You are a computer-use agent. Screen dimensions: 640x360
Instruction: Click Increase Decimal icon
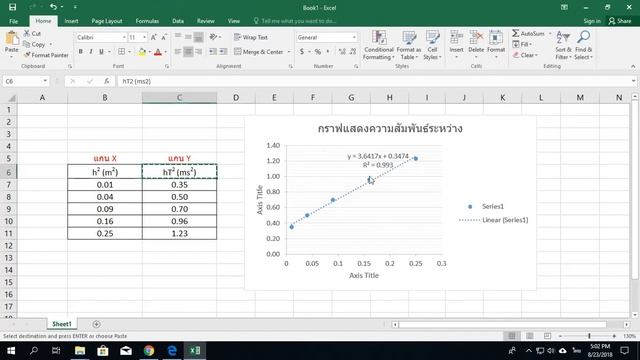click(x=342, y=52)
